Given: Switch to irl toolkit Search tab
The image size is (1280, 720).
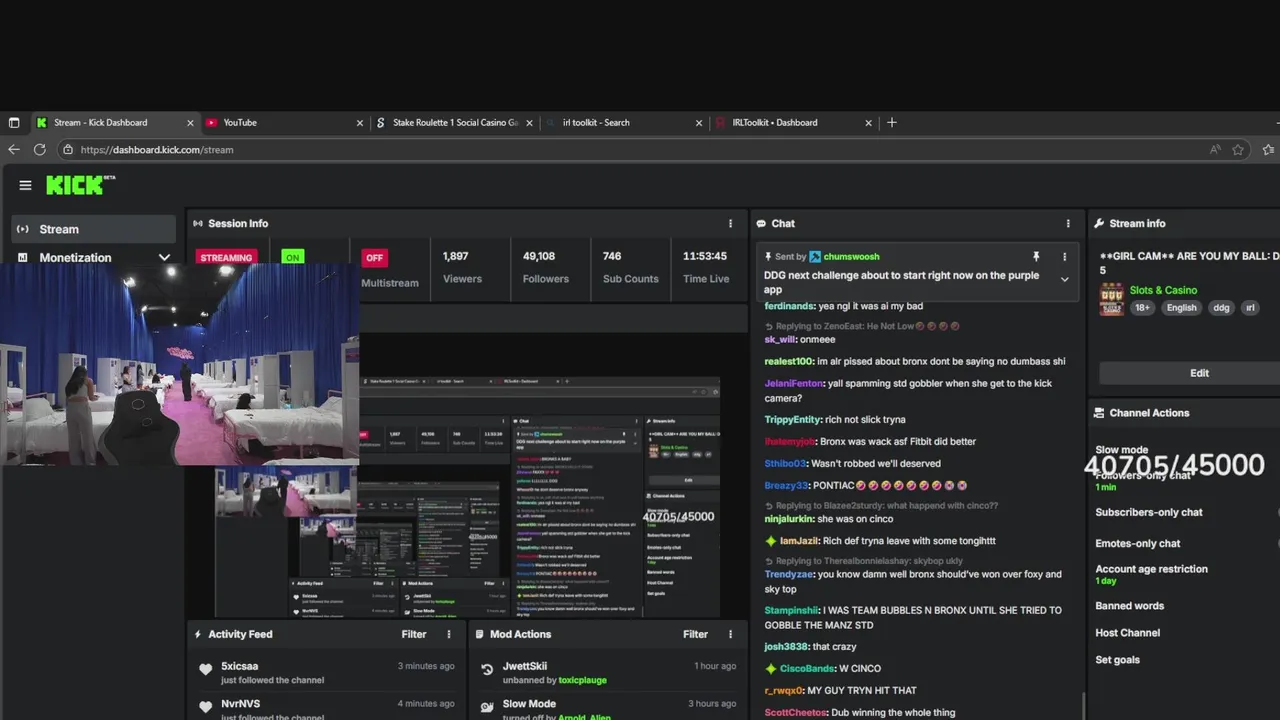Looking at the screenshot, I should [x=623, y=122].
